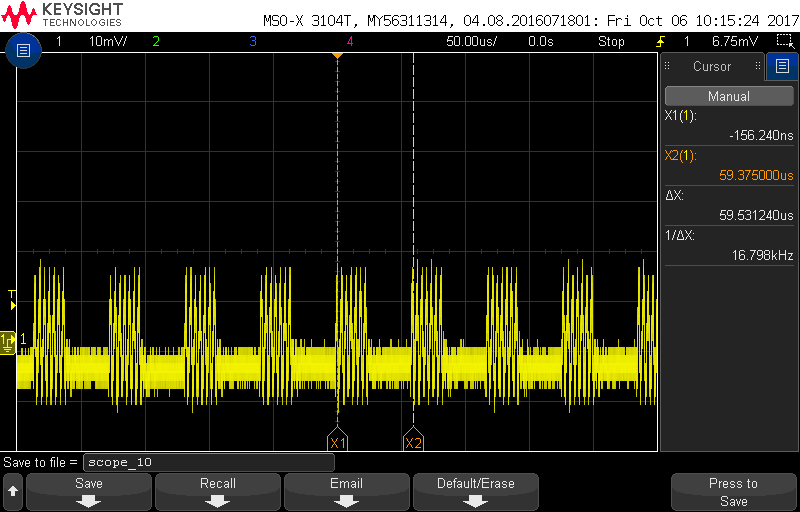Screen dimensions: 800x512
Task: Click the Cursor panel left drag grip
Action: click(x=667, y=66)
